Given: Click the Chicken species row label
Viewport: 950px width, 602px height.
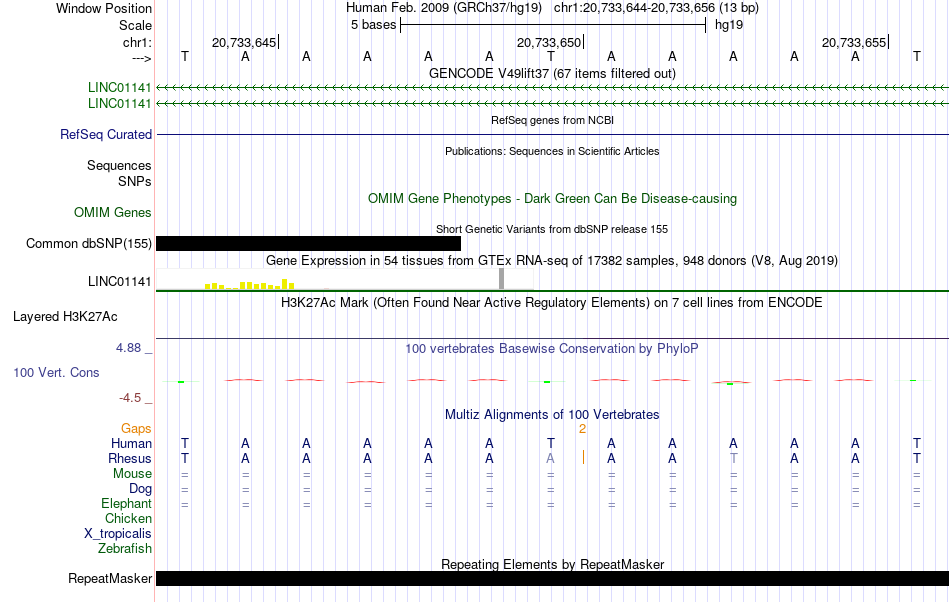Looking at the screenshot, I should (x=128, y=518).
